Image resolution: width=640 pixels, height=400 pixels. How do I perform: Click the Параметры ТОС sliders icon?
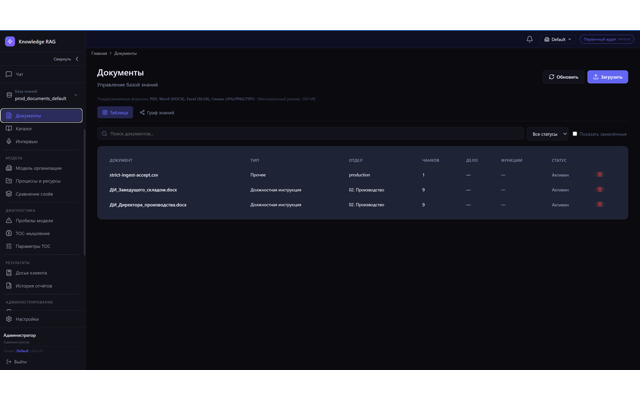coord(9,247)
